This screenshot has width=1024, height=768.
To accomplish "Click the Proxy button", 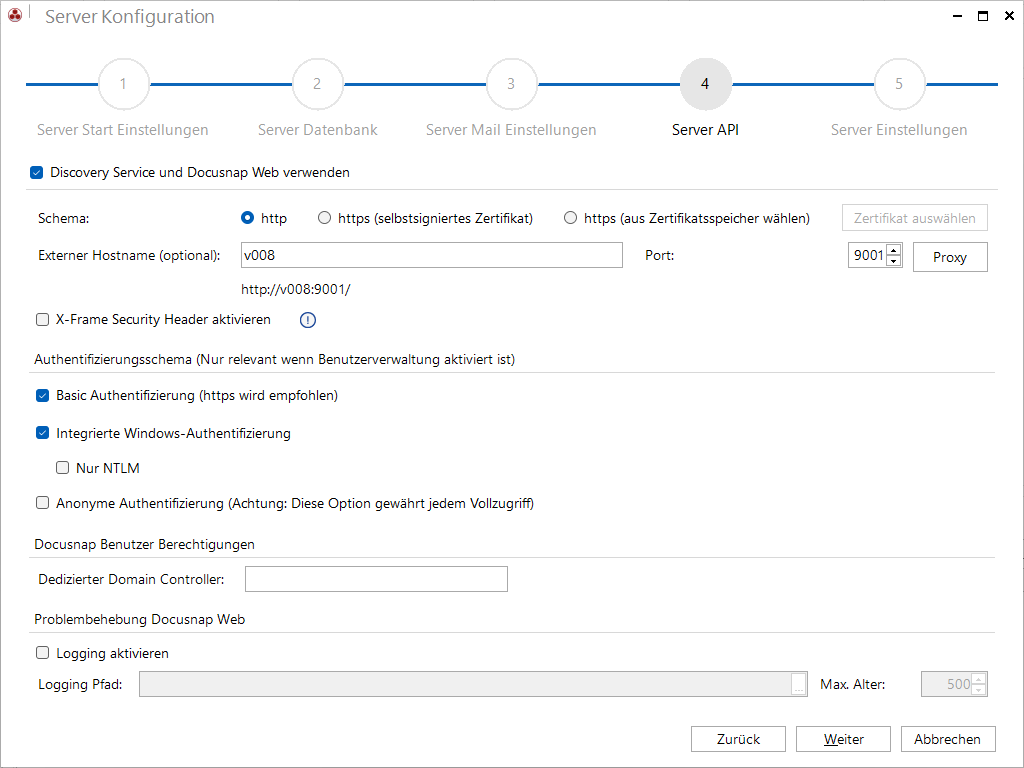I will [950, 257].
